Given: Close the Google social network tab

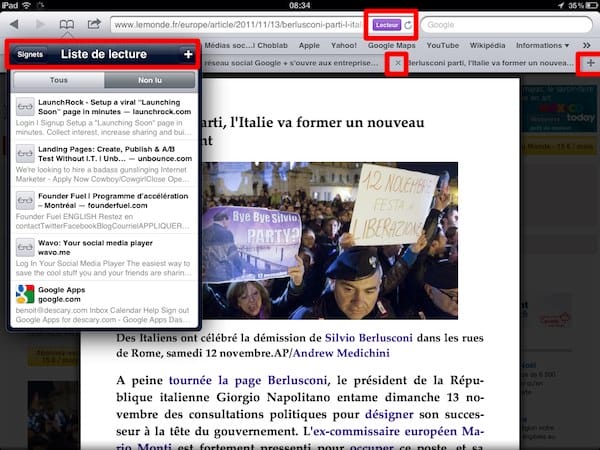Looking at the screenshot, I should tap(398, 63).
